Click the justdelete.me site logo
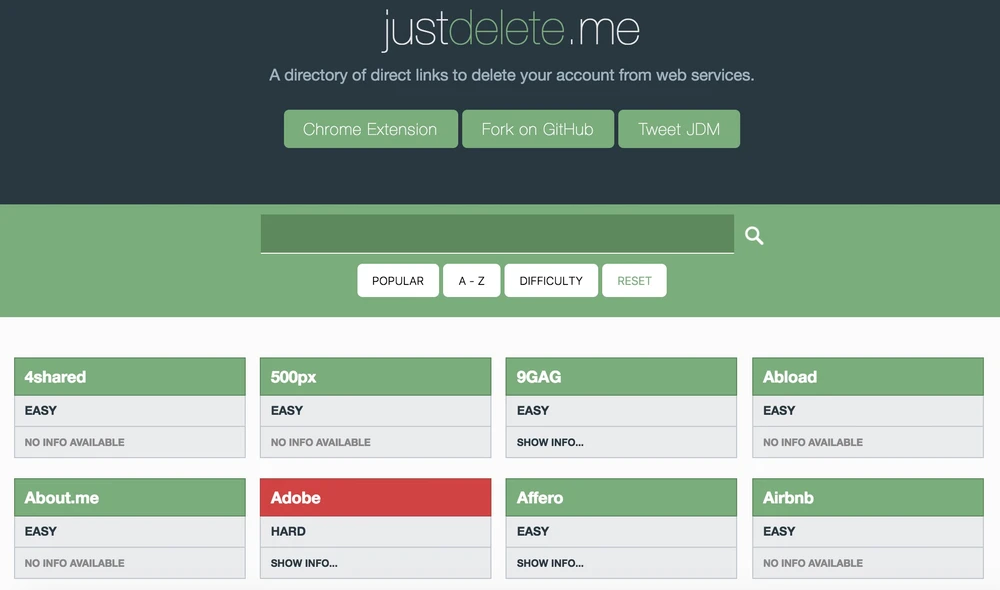 tap(511, 29)
